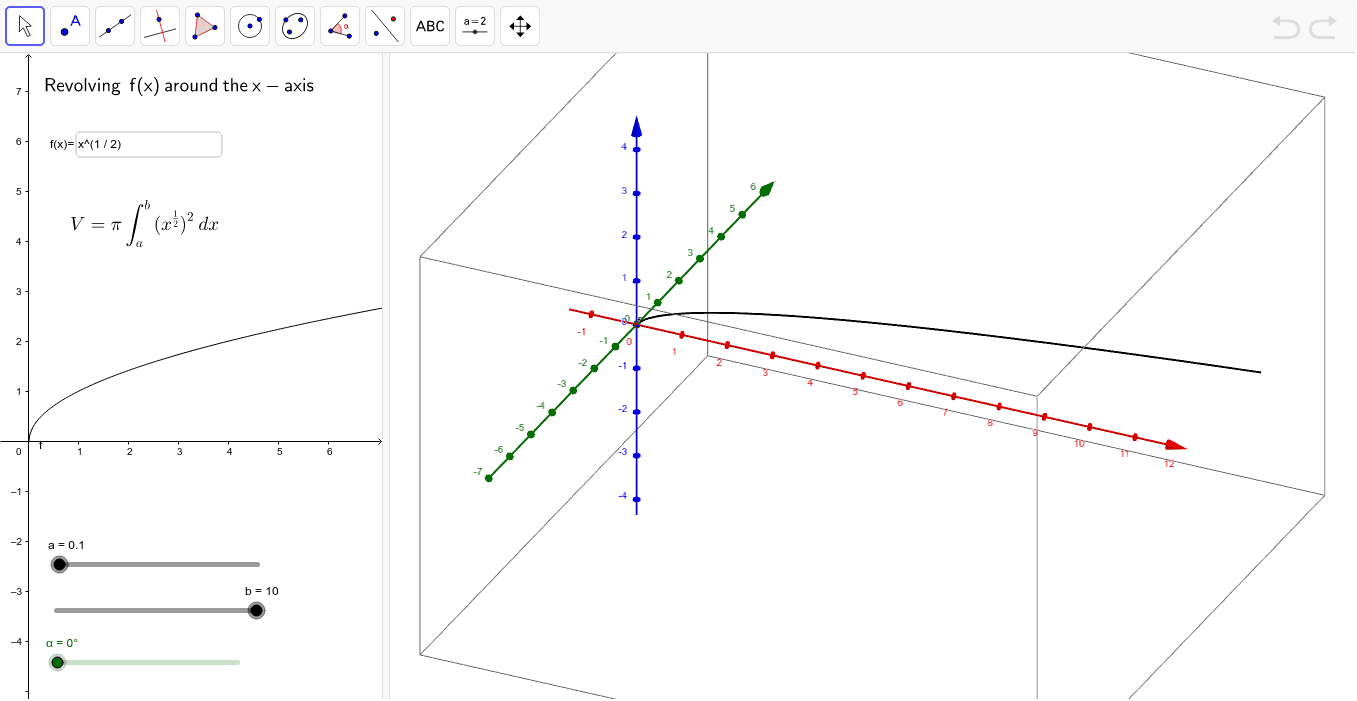The image size is (1357, 701).
Task: Click the f(x) function input box
Action: (x=149, y=144)
